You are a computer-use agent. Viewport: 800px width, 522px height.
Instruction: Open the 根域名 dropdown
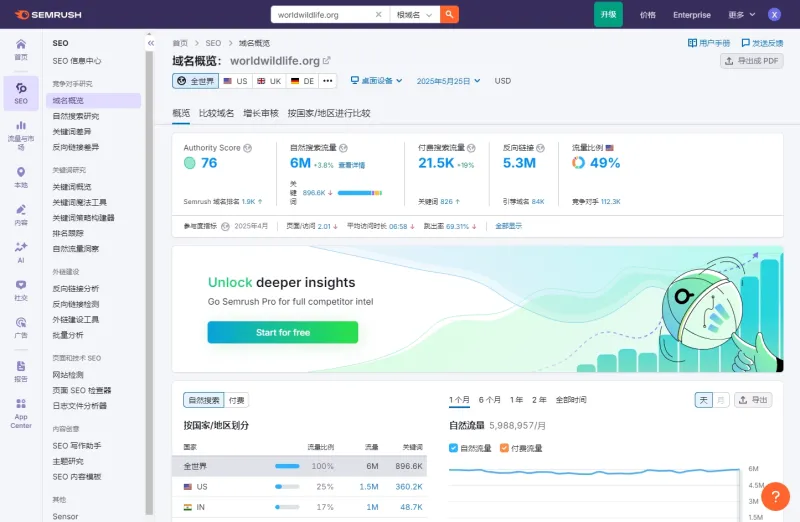click(x=415, y=14)
